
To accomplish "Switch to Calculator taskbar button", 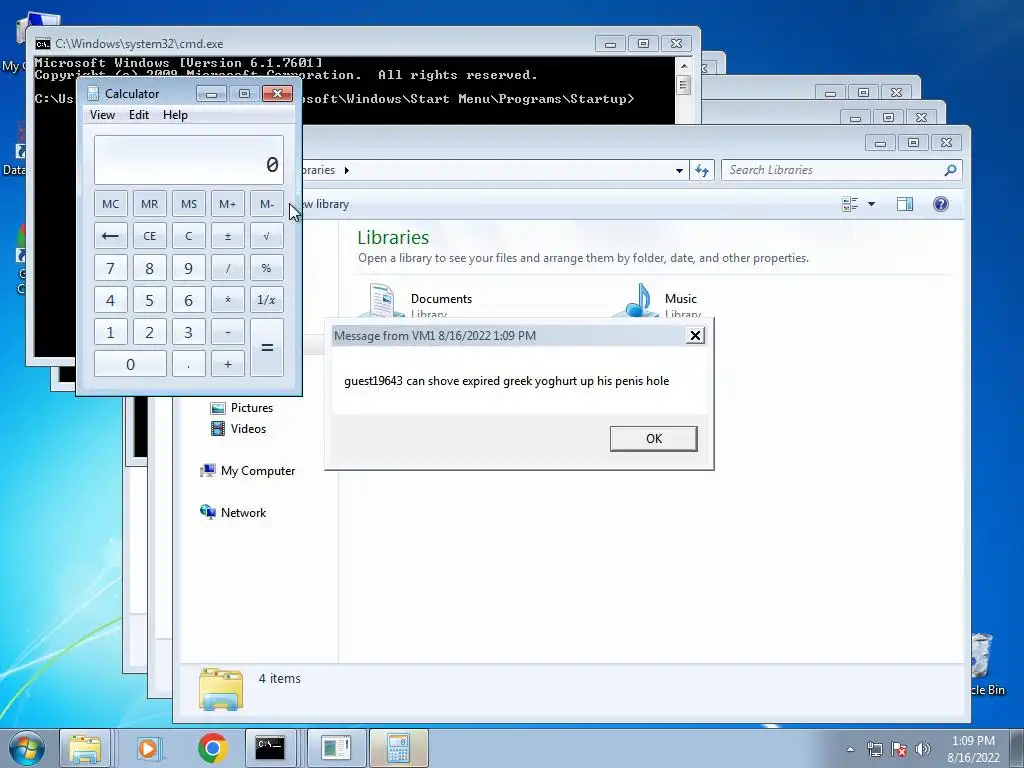I will 398,748.
